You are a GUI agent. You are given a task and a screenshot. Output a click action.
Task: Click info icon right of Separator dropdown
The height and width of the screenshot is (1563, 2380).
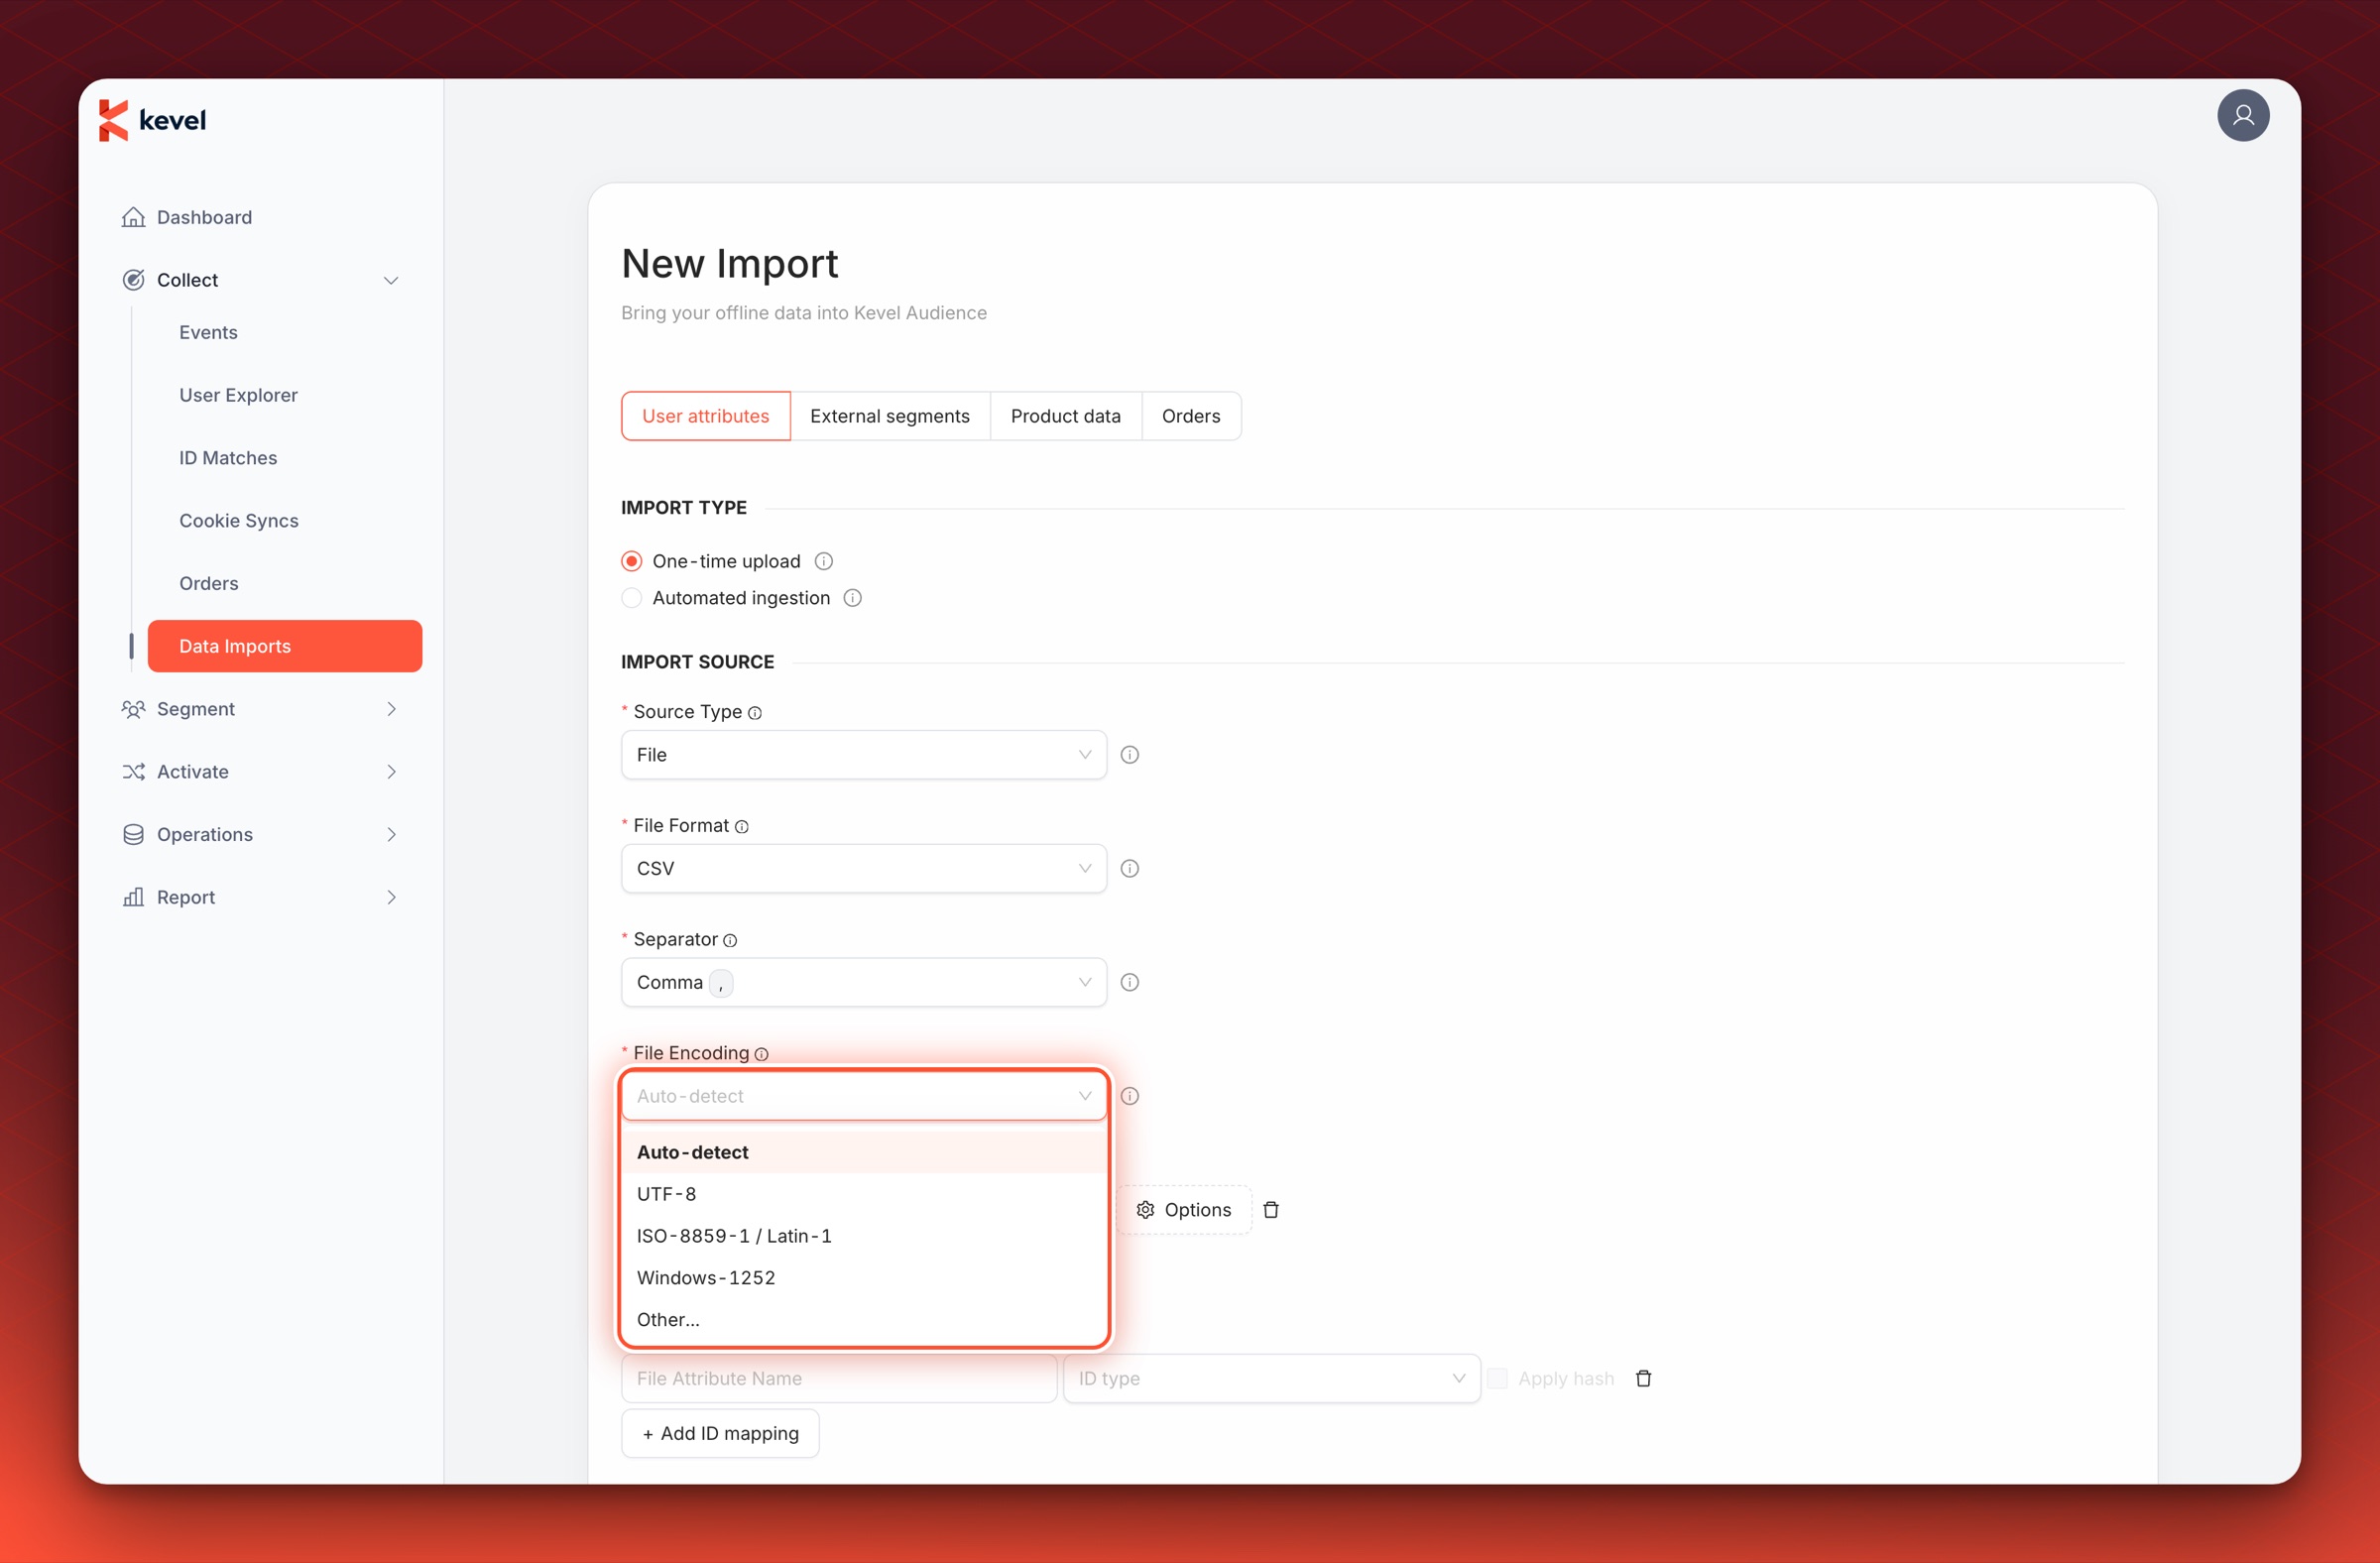(x=1129, y=983)
